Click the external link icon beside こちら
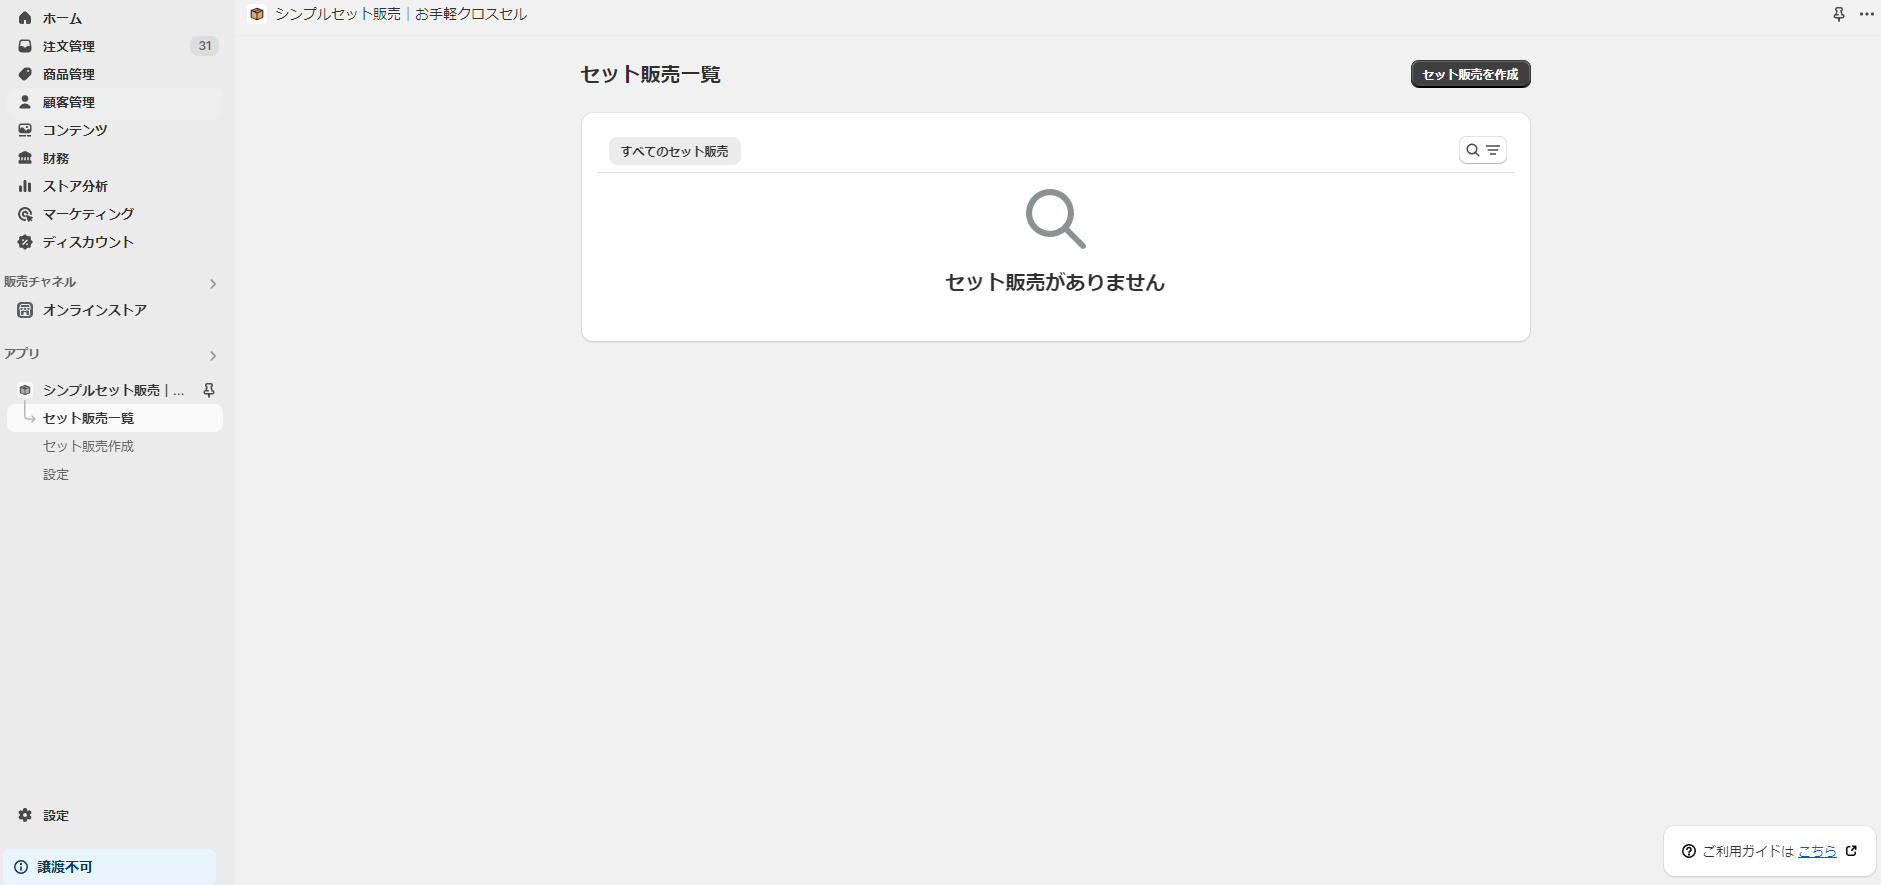 point(1851,851)
